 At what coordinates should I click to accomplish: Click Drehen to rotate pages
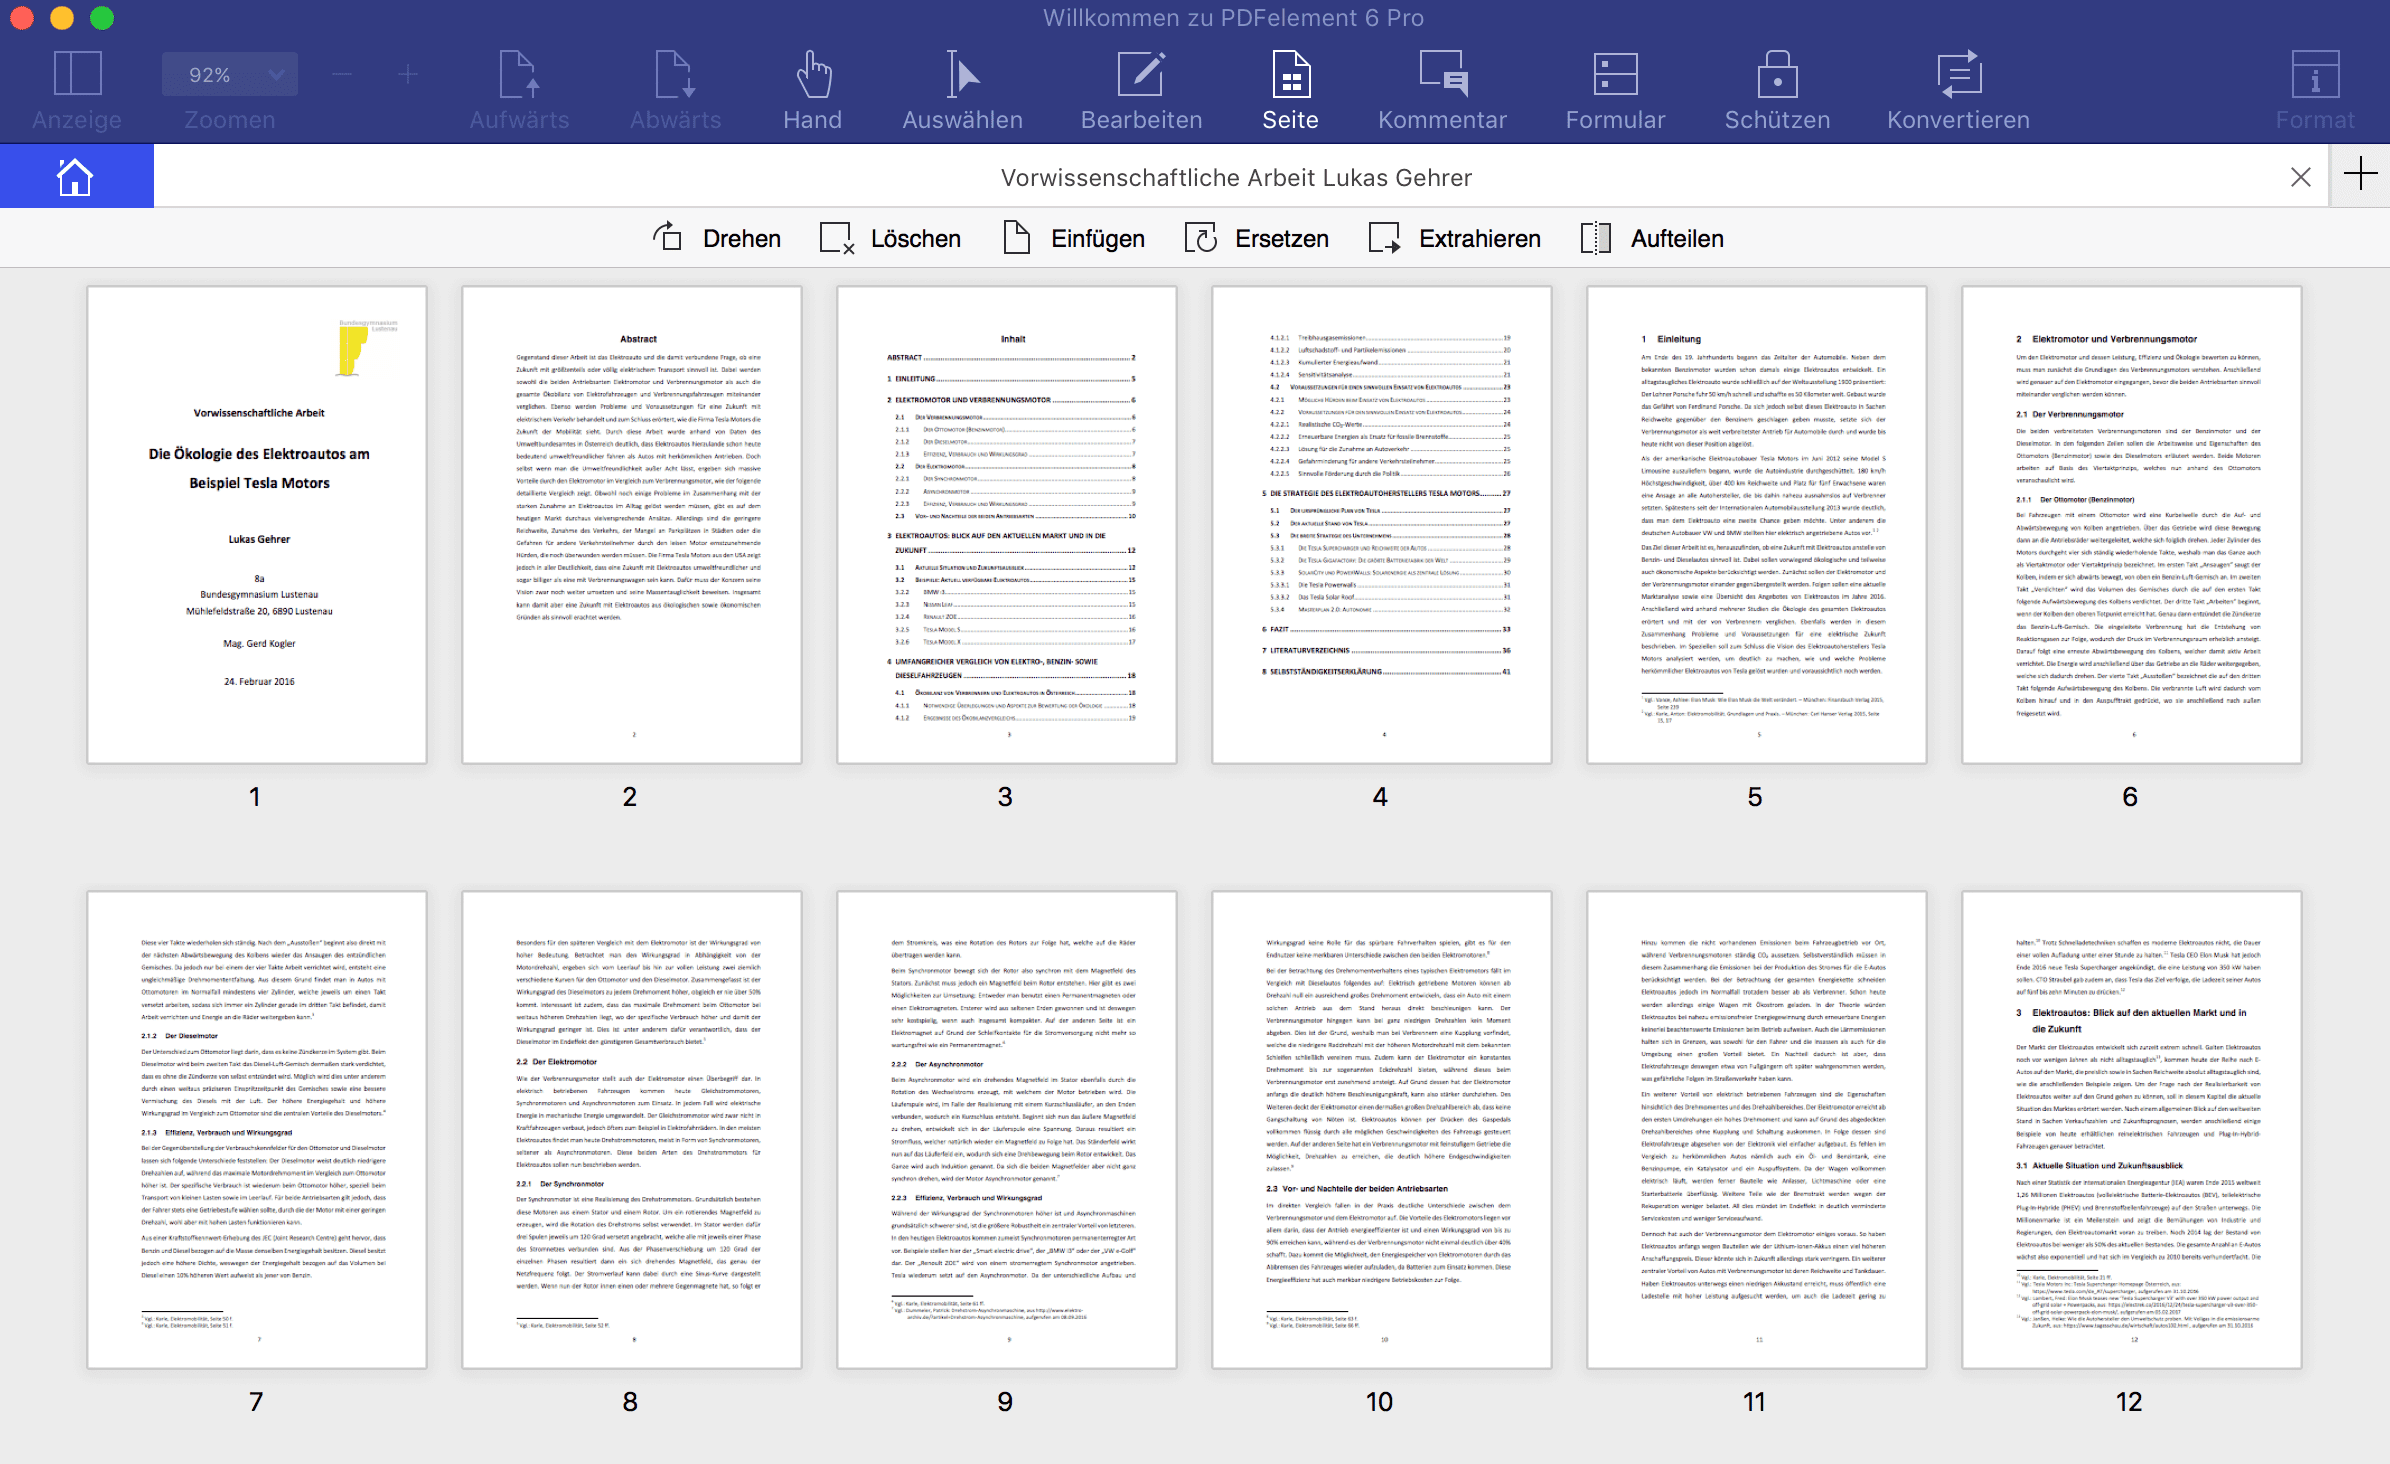point(716,238)
